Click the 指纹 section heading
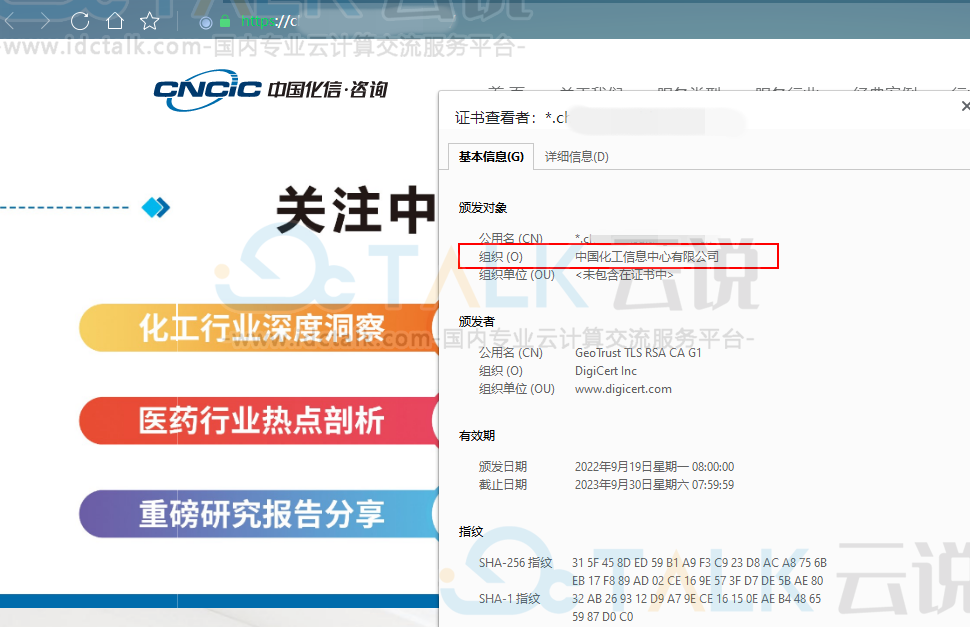The height and width of the screenshot is (627, 970). pos(471,532)
